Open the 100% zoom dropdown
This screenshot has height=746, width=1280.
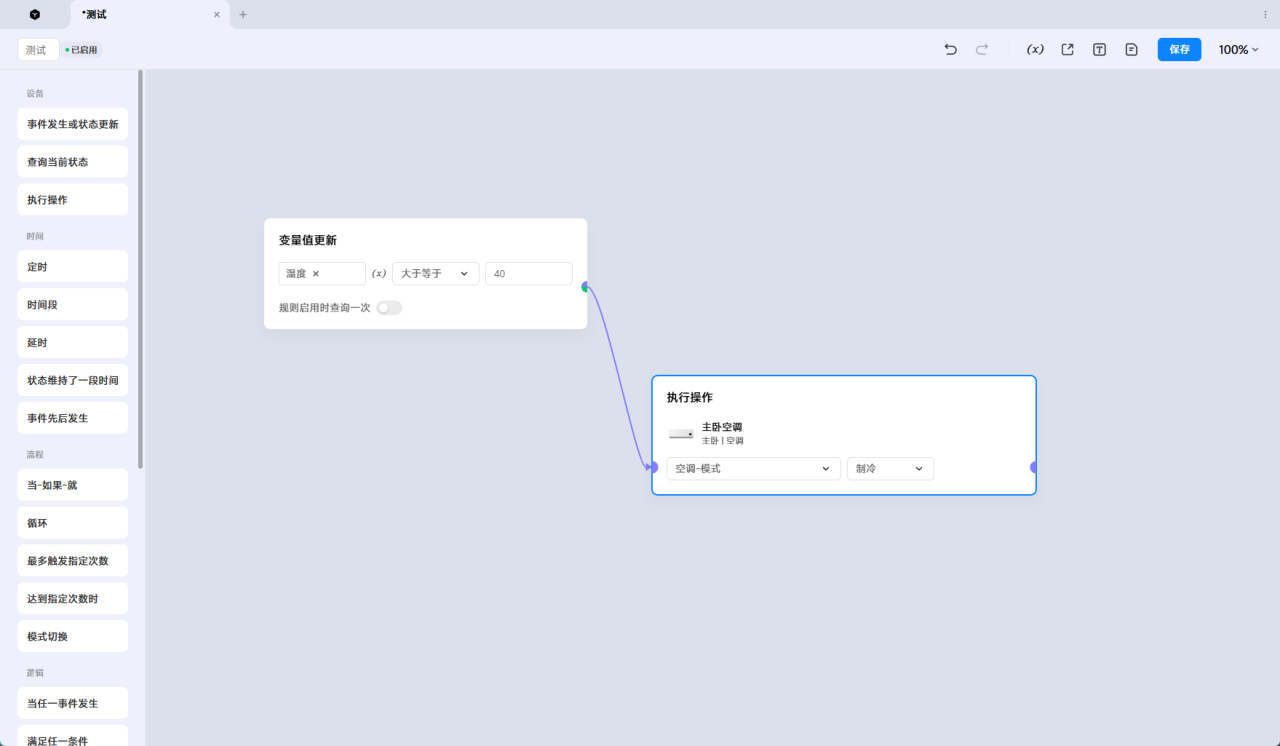pos(1238,49)
